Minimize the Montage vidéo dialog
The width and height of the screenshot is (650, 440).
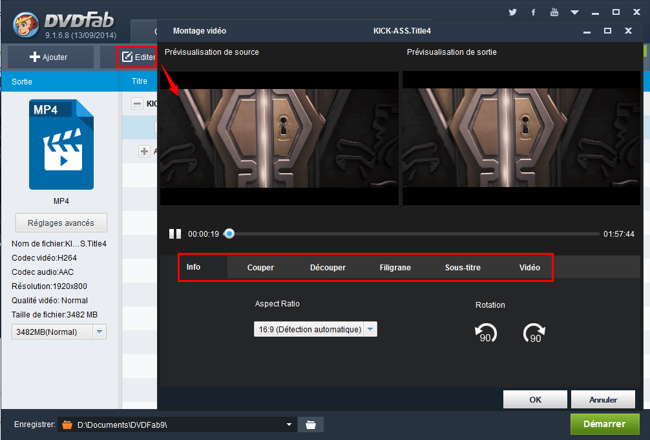[x=587, y=31]
